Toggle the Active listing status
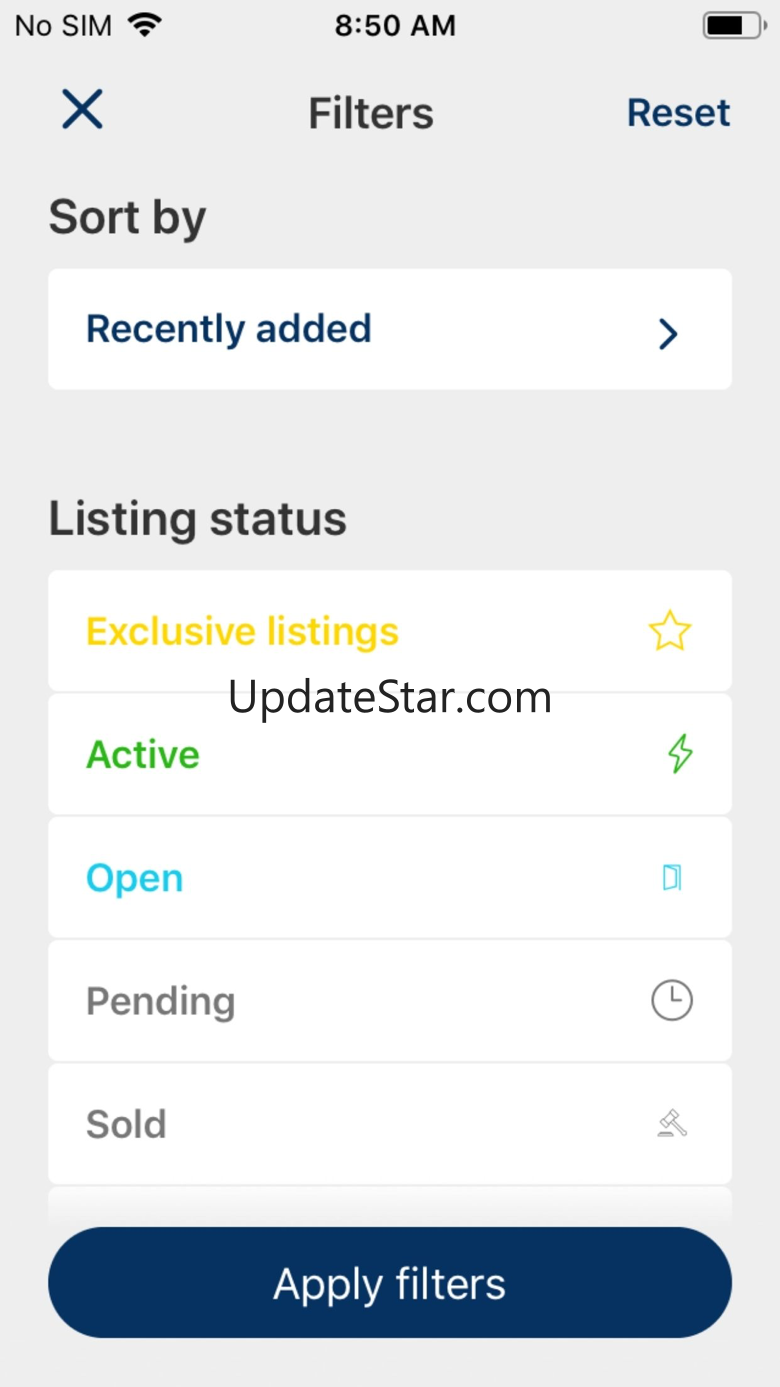The image size is (780, 1387). coord(390,754)
